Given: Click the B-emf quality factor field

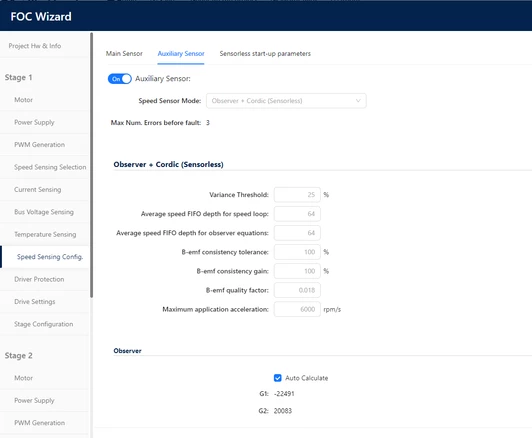Looking at the screenshot, I should pos(297,290).
